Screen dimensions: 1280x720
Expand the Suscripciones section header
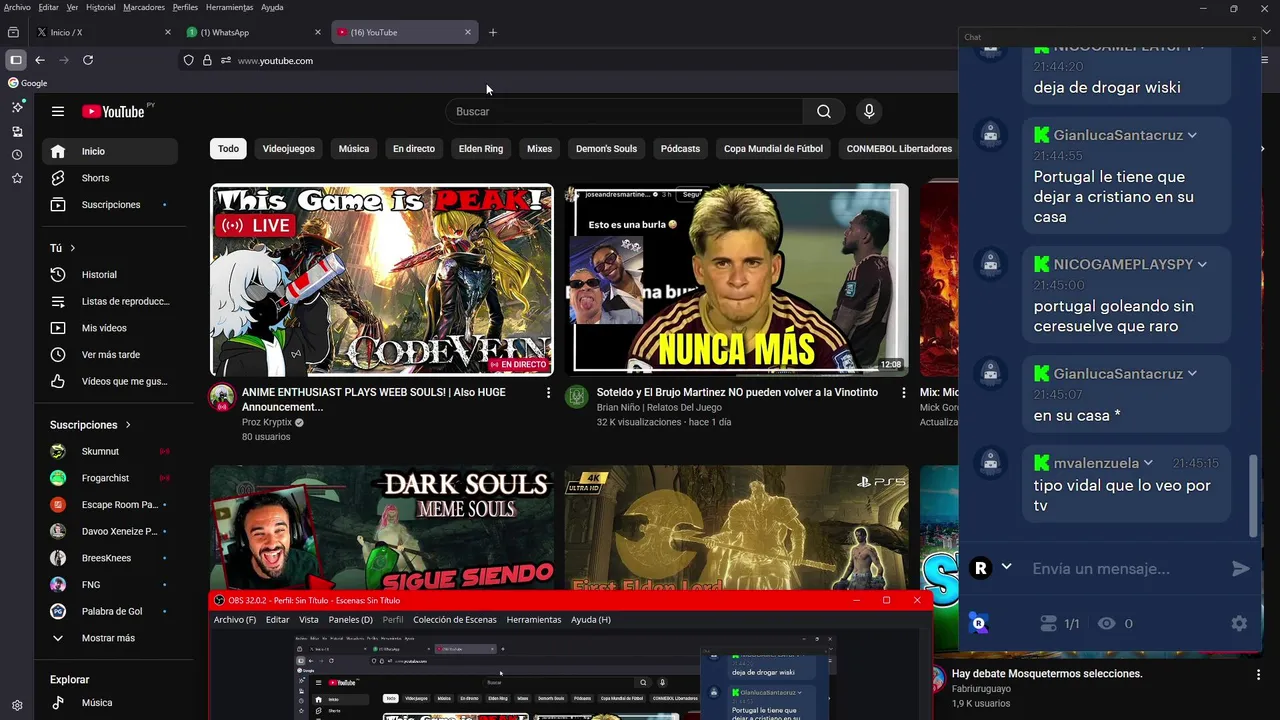91,425
